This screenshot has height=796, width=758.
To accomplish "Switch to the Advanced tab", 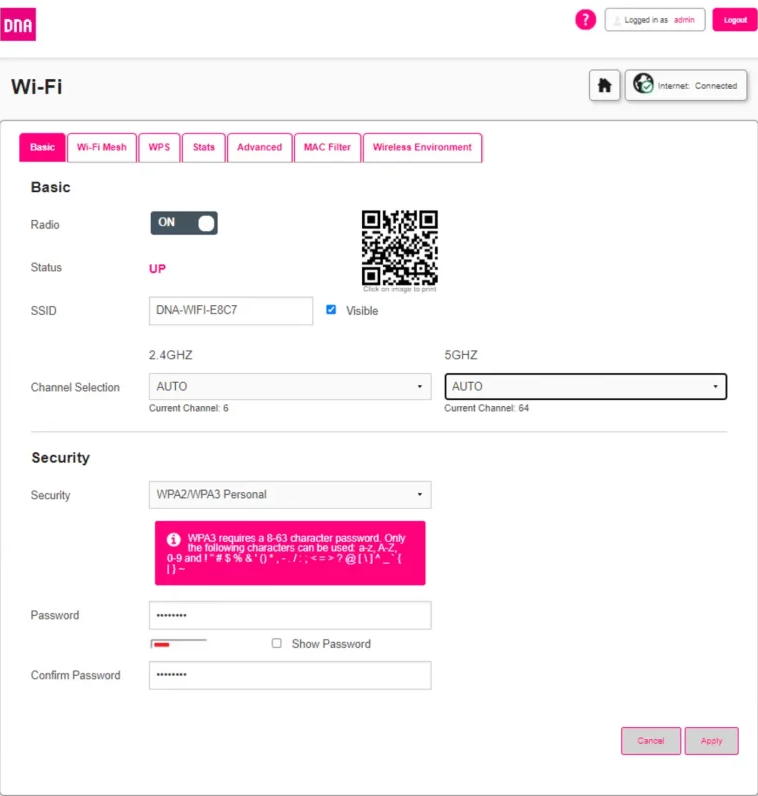I will 259,147.
